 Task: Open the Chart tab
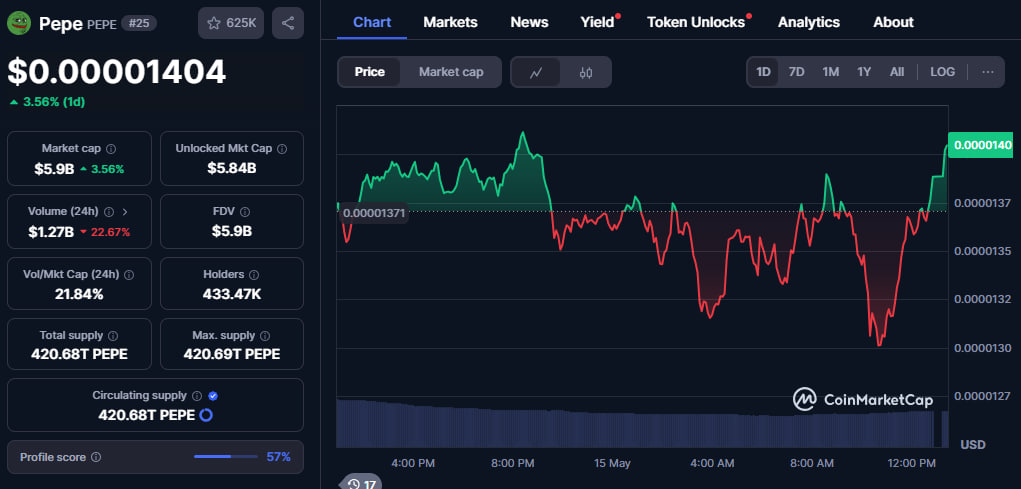coord(372,22)
